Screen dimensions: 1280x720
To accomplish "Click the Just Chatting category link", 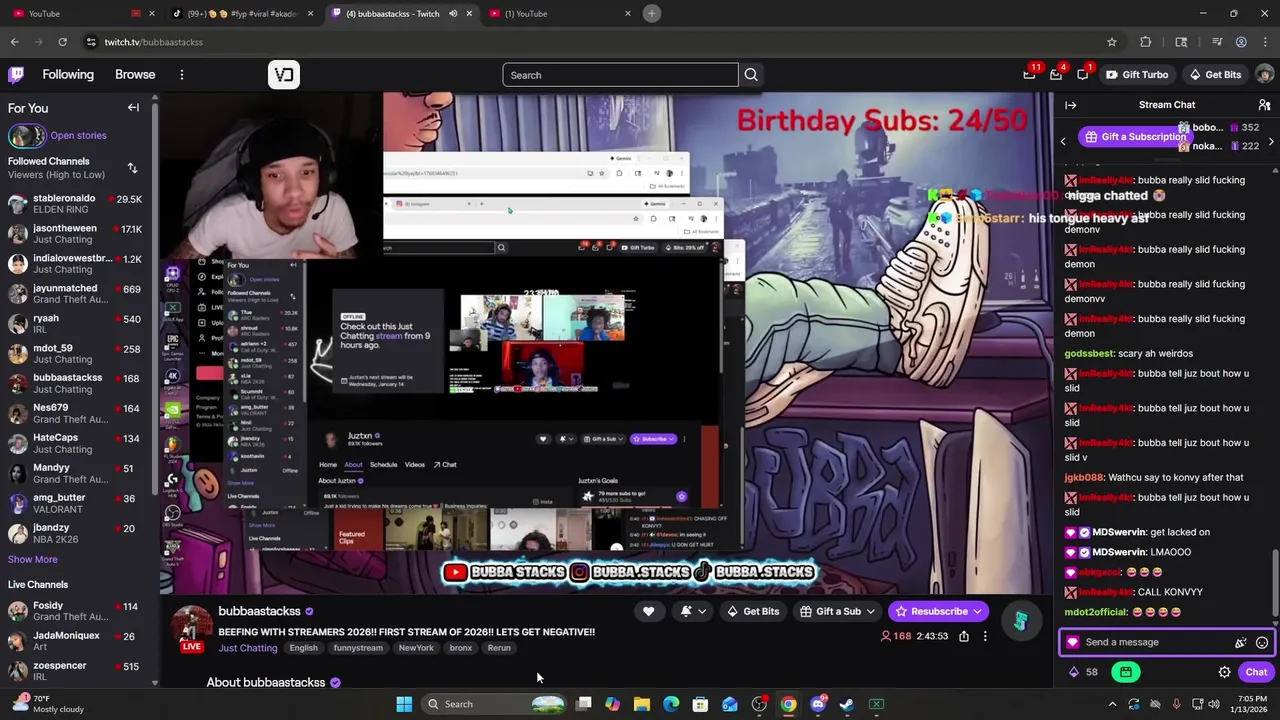I will click(248, 648).
